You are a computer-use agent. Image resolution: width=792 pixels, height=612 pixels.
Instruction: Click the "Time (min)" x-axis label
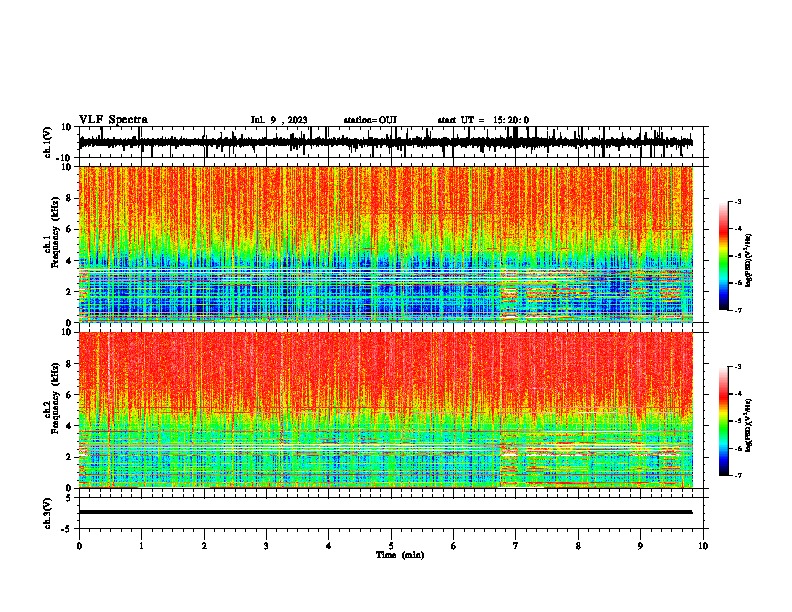(x=400, y=555)
